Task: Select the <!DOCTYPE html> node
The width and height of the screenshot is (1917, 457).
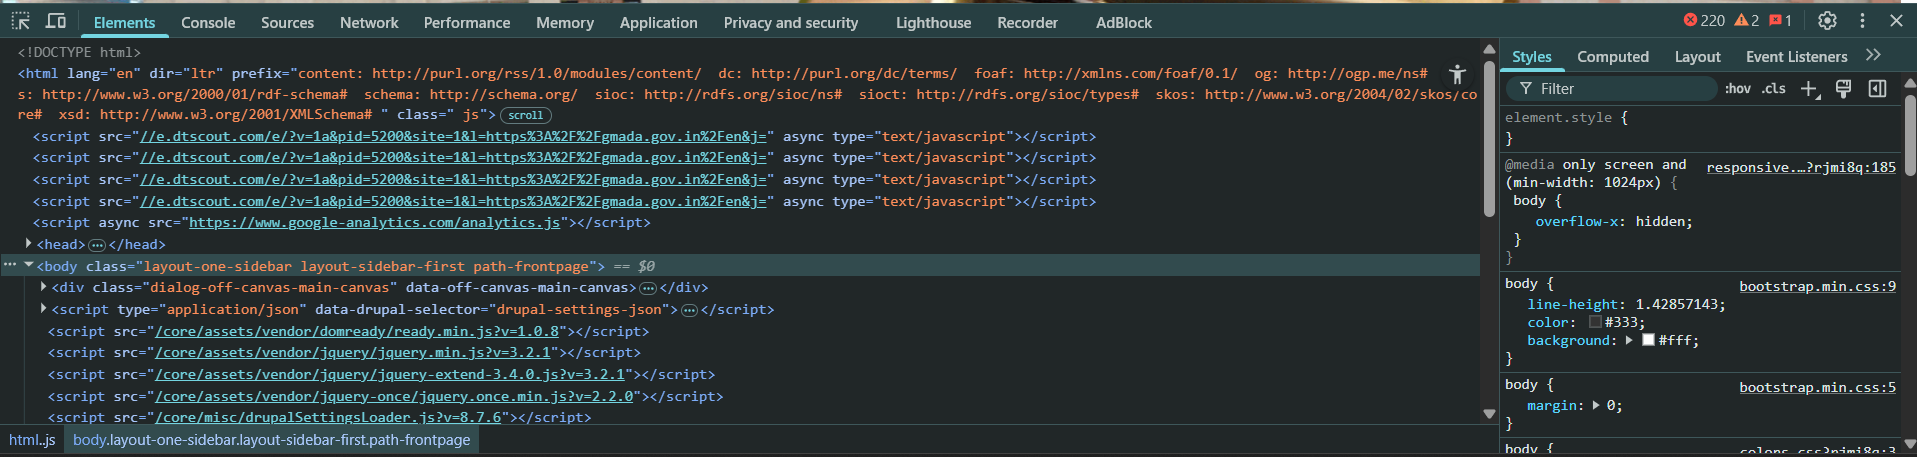Action: coord(79,52)
